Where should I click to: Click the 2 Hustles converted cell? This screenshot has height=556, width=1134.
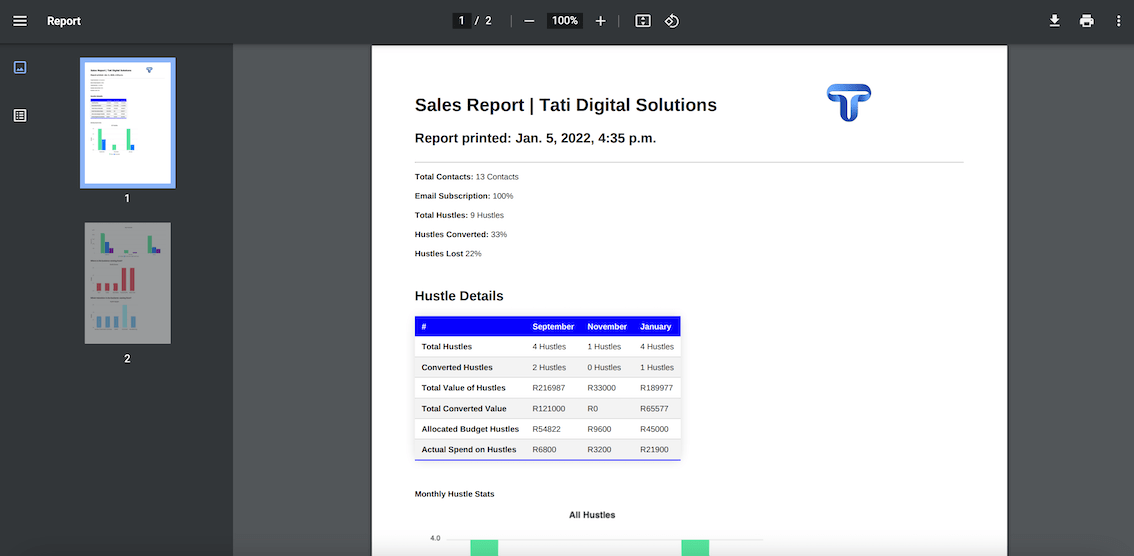549,367
